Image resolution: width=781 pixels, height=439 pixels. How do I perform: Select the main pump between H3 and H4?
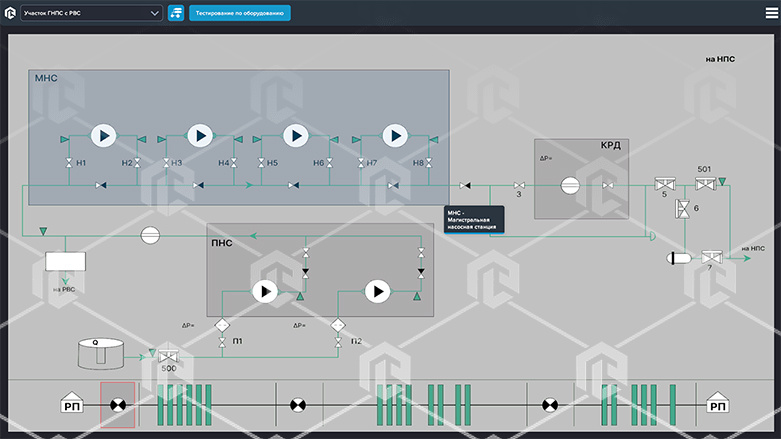pos(200,135)
